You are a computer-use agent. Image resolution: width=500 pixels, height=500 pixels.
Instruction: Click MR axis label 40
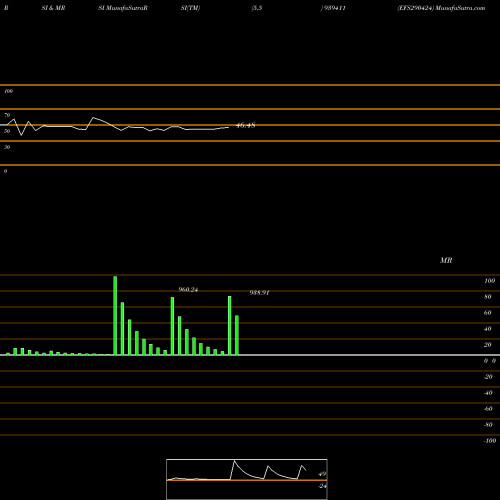[x=488, y=329]
